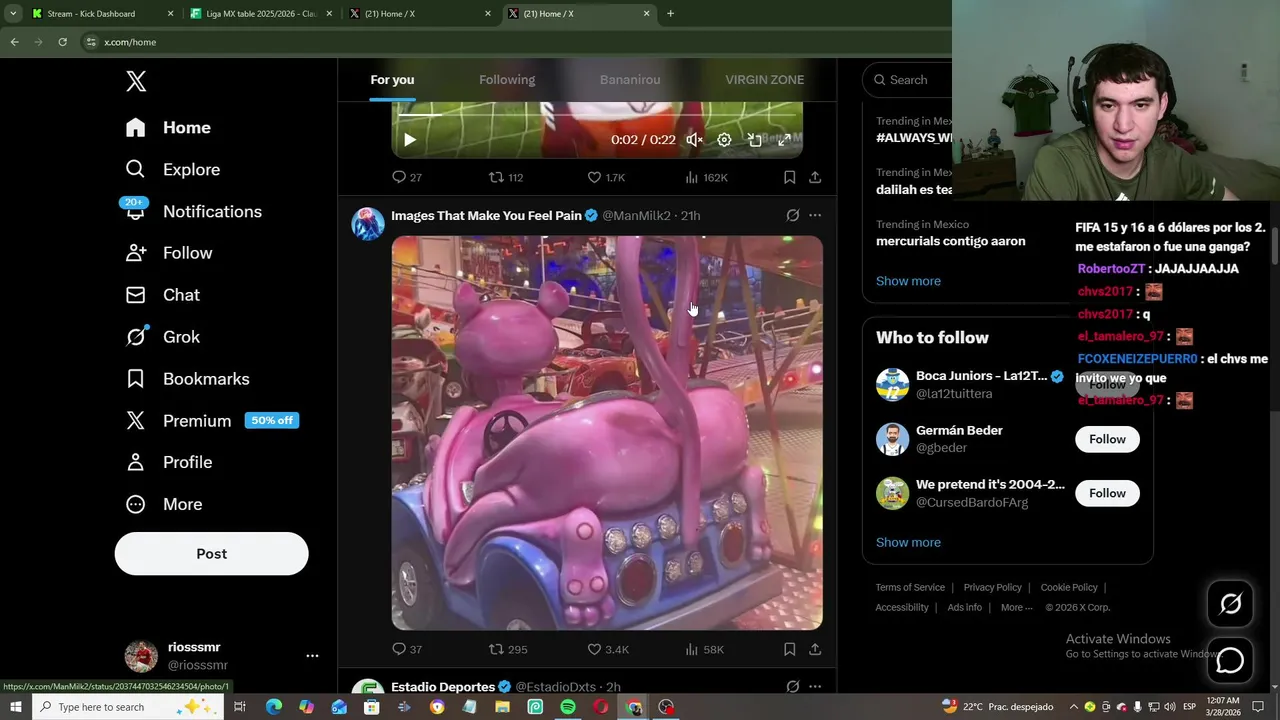Bookmark the ManMilk2 image post
The height and width of the screenshot is (720, 1280).
coord(789,649)
